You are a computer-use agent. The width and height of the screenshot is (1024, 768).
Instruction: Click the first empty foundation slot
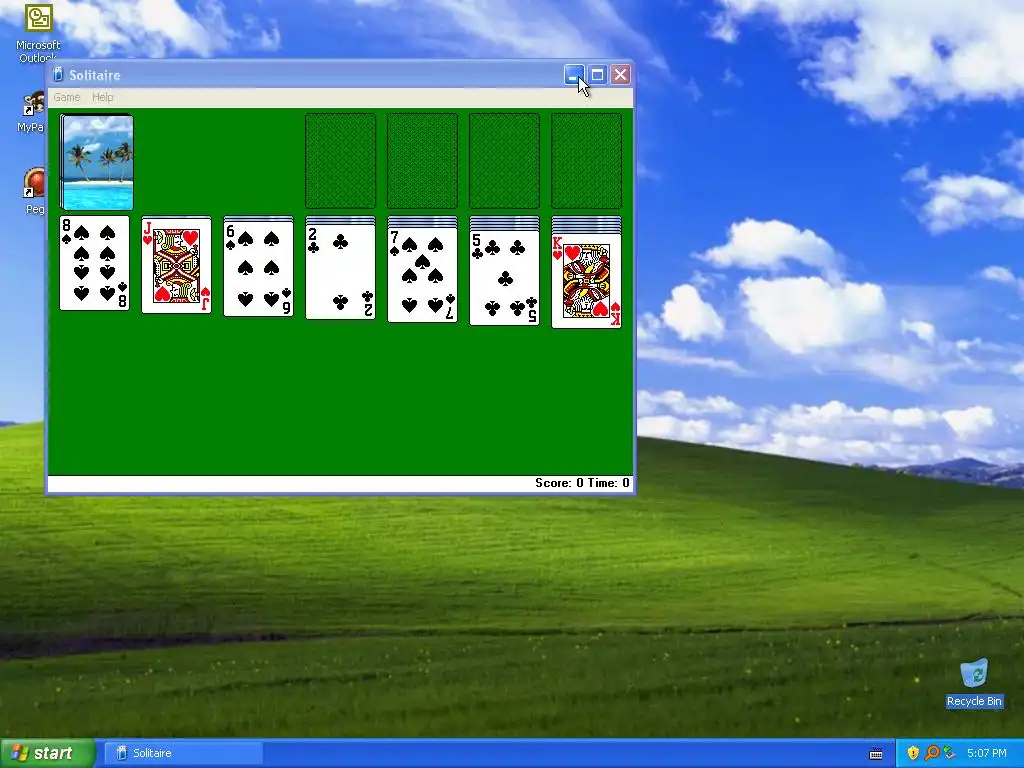(x=340, y=161)
